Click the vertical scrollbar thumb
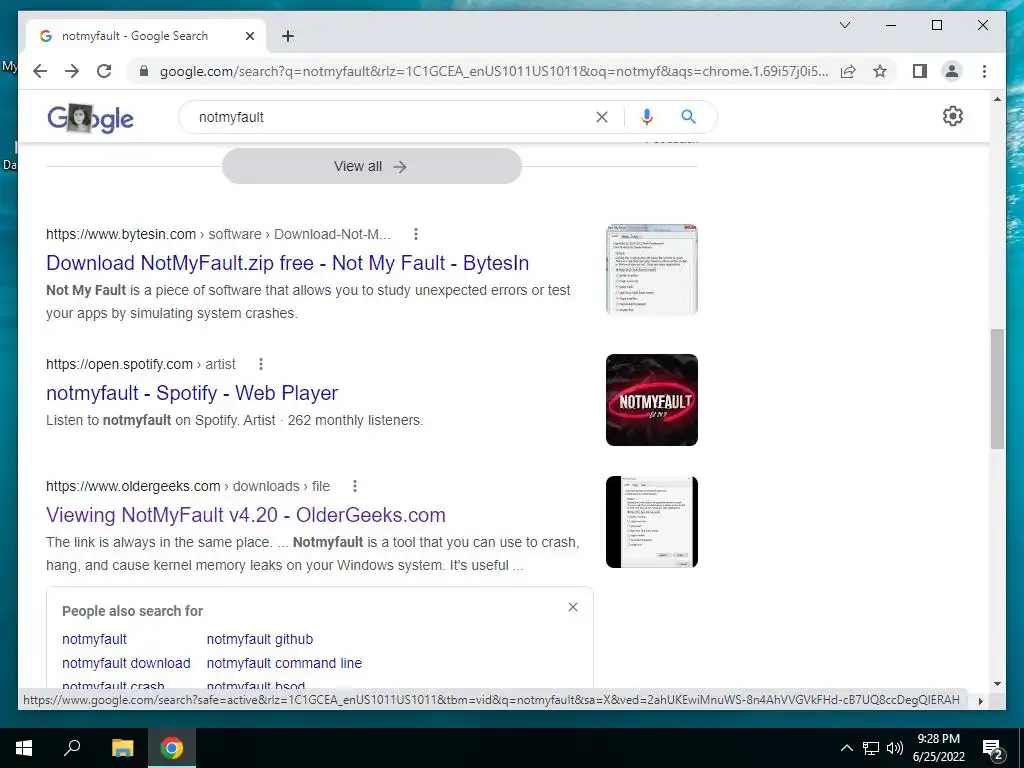Viewport: 1024px width, 768px height. [997, 389]
